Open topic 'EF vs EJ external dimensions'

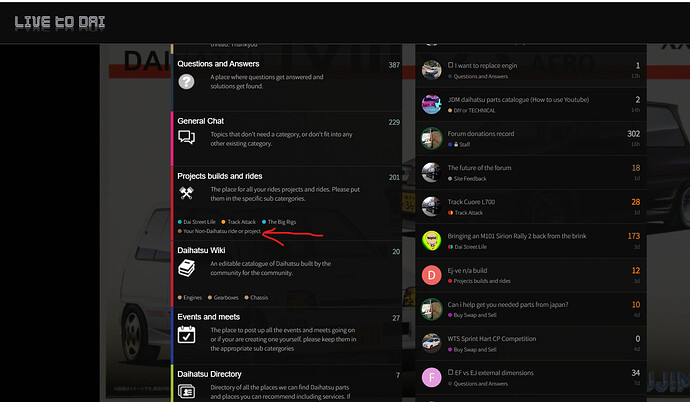tap(494, 373)
